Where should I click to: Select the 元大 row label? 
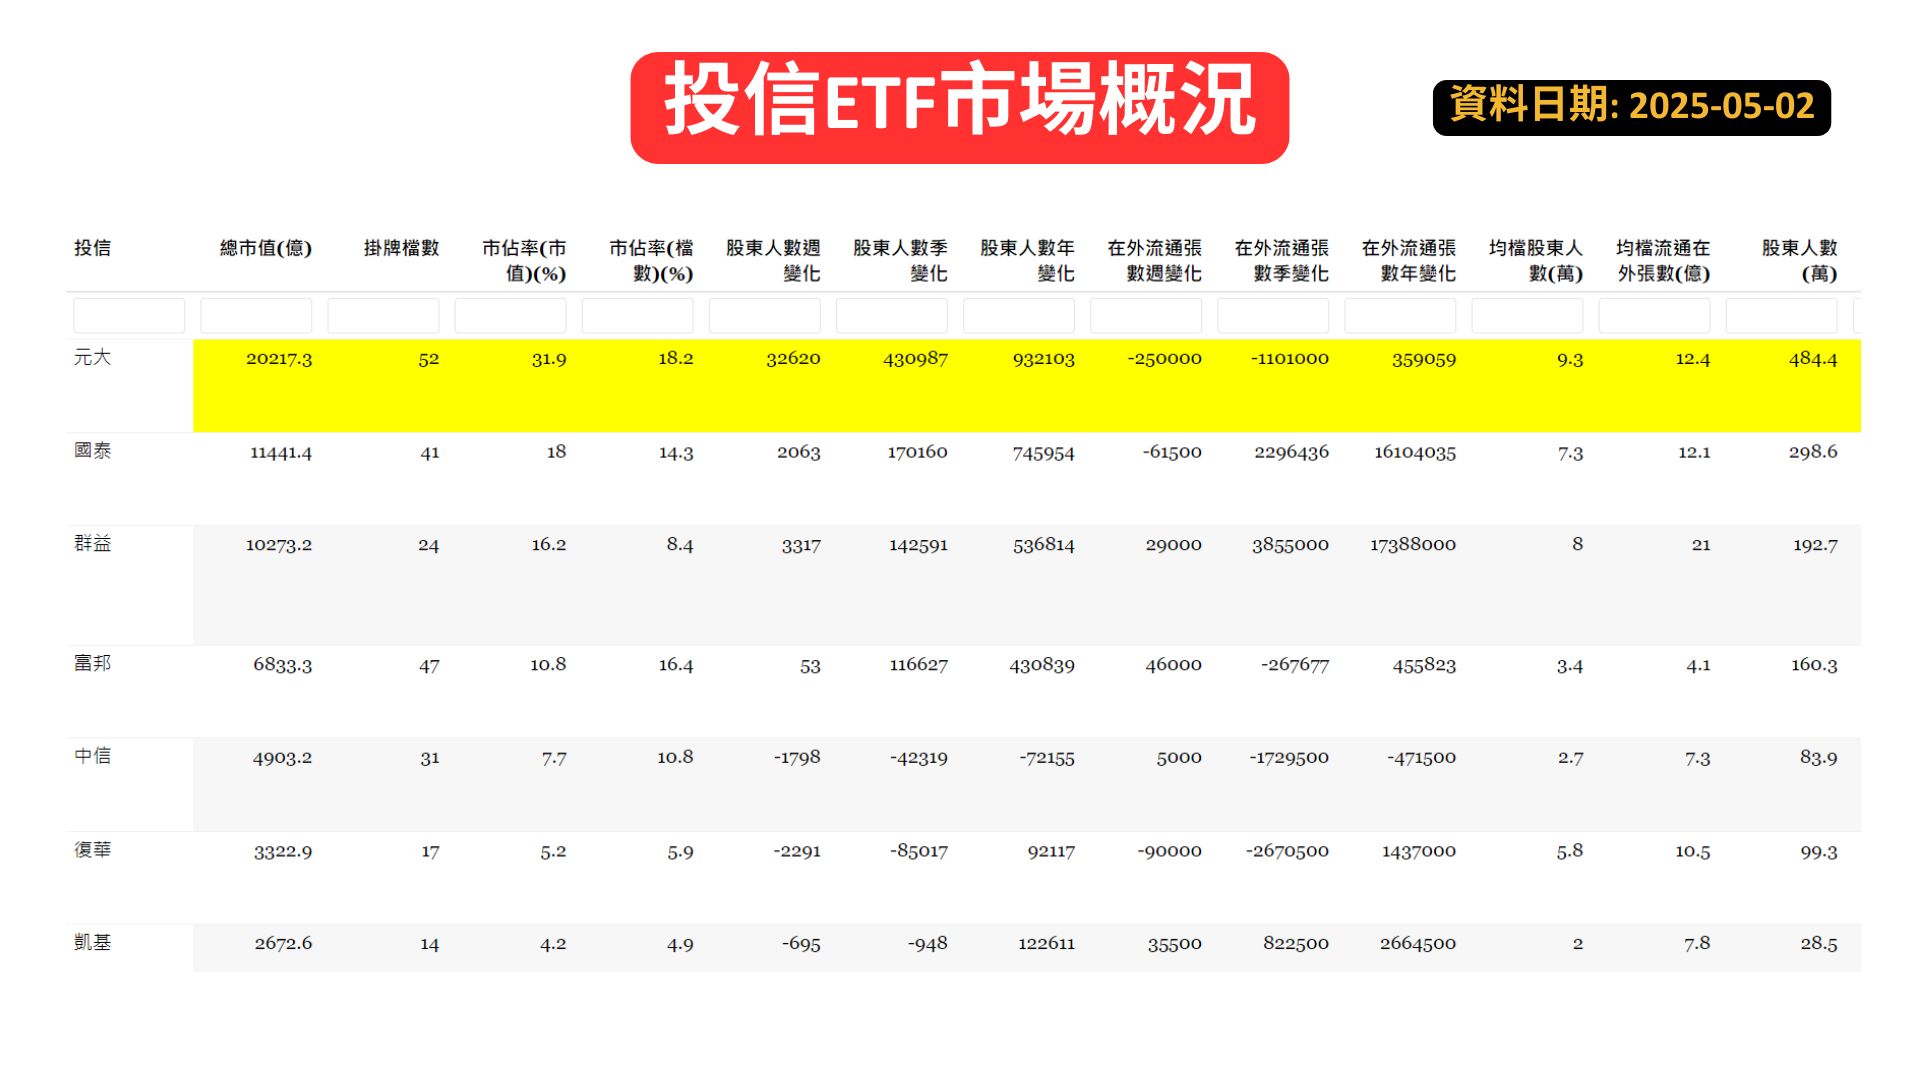[x=92, y=358]
